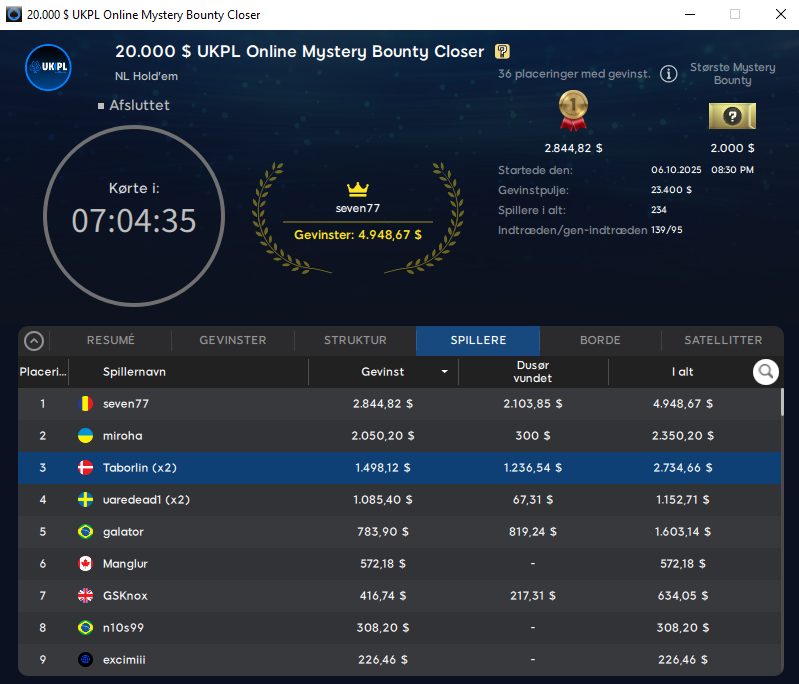Click the Romanian flag beside seven77
The width and height of the screenshot is (799, 684).
pyautogui.click(x=85, y=404)
